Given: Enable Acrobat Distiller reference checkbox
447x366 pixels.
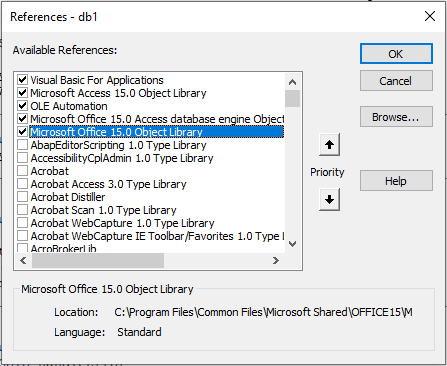Looking at the screenshot, I should (x=22, y=197).
